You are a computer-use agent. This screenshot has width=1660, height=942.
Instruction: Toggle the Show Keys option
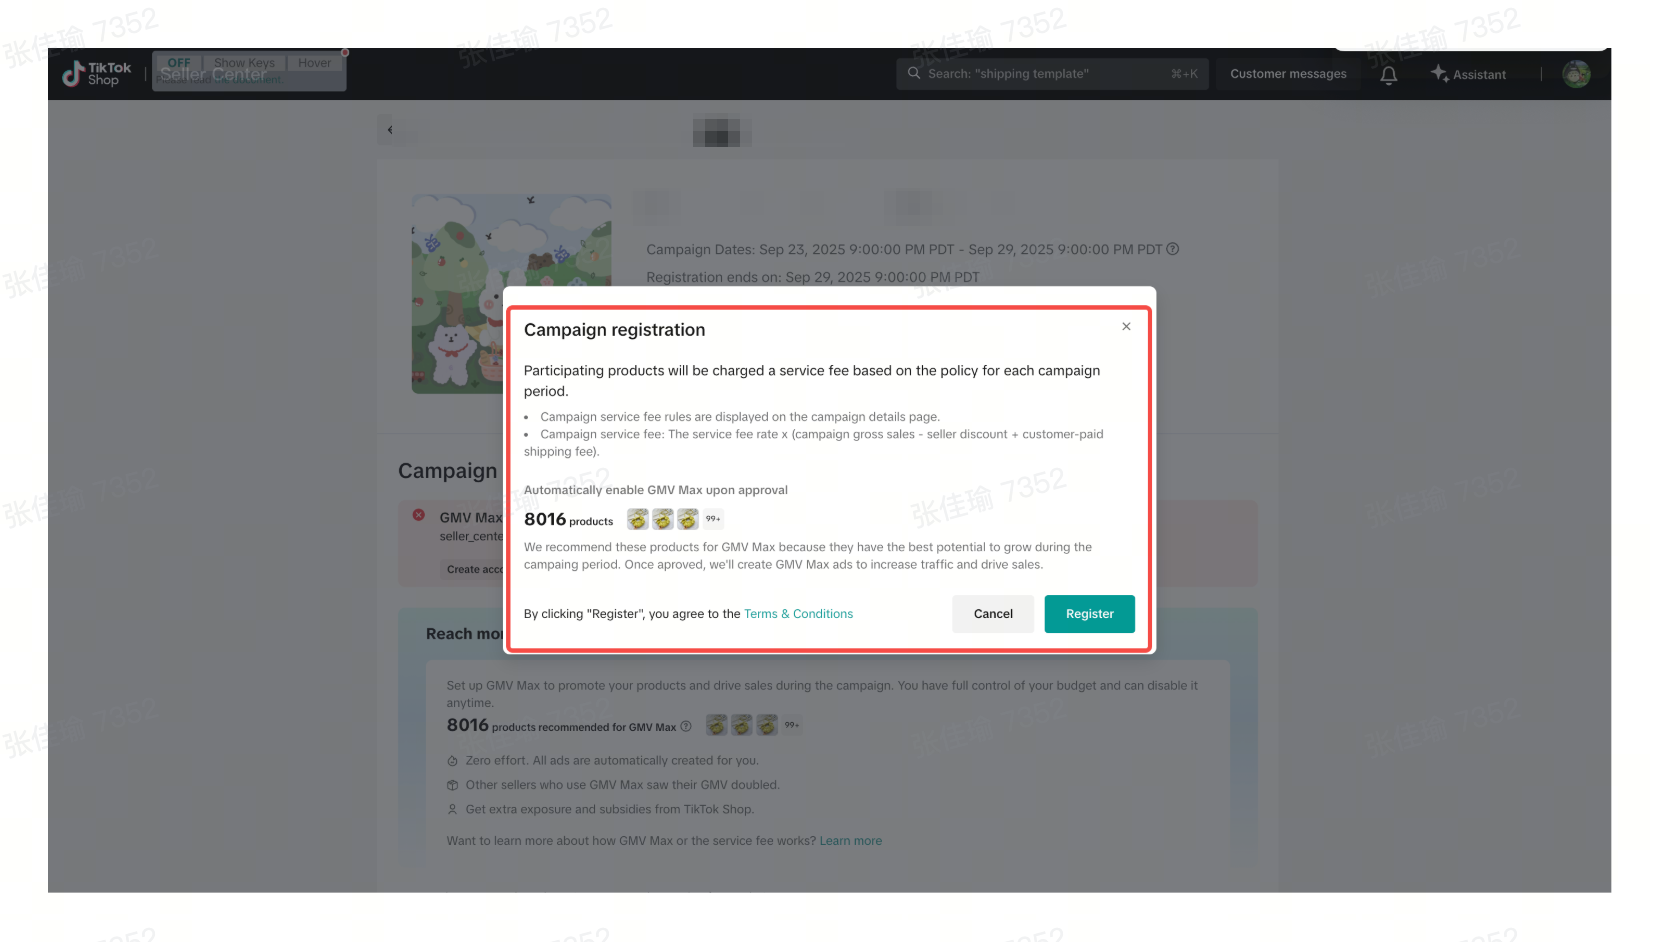244,62
